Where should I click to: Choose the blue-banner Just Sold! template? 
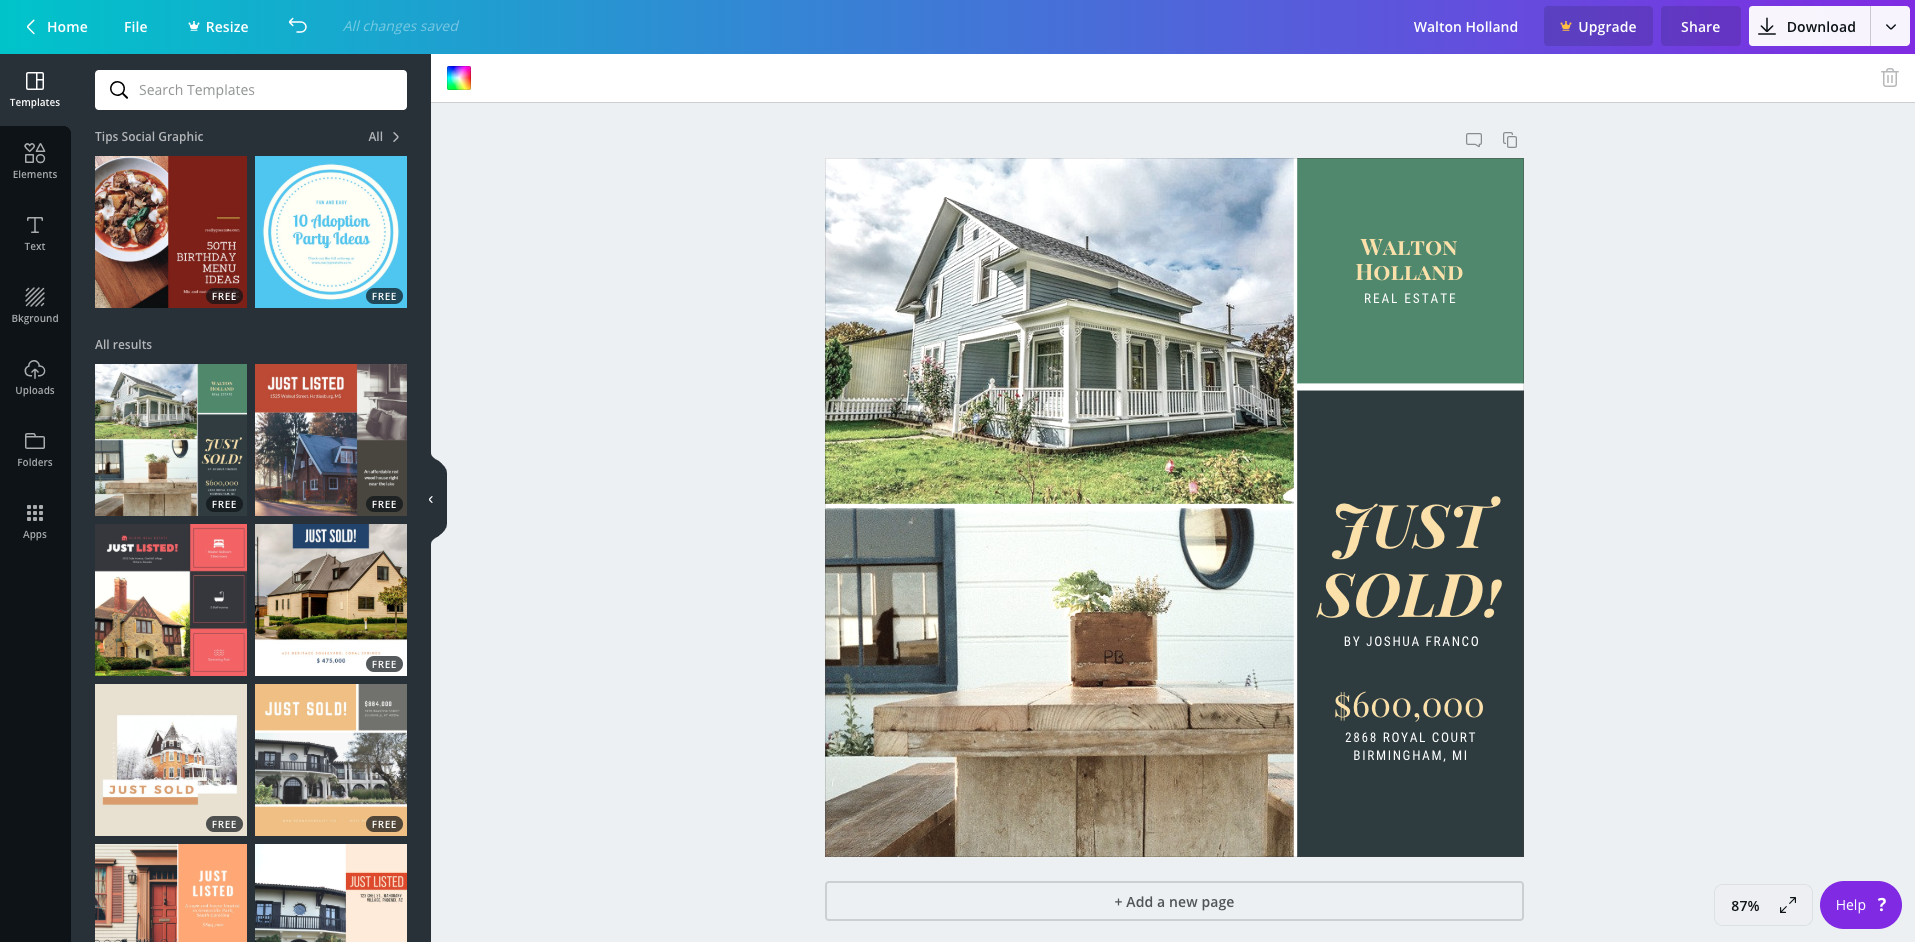331,600
